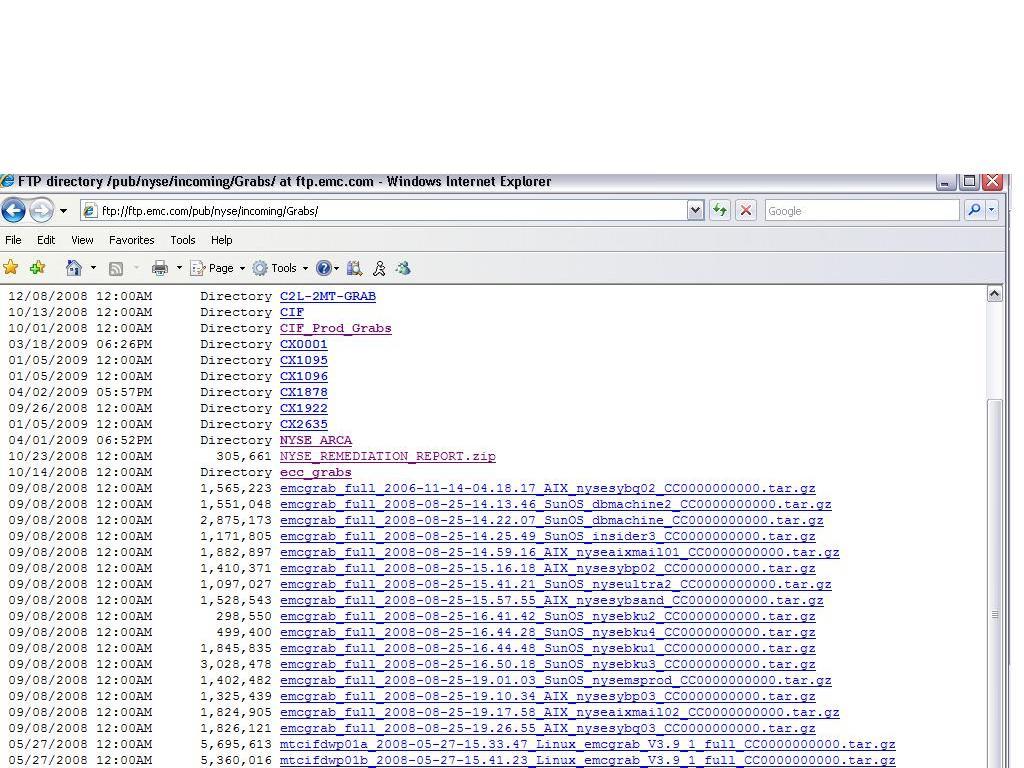Open the File menu
The height and width of the screenshot is (768, 1024).
point(13,240)
